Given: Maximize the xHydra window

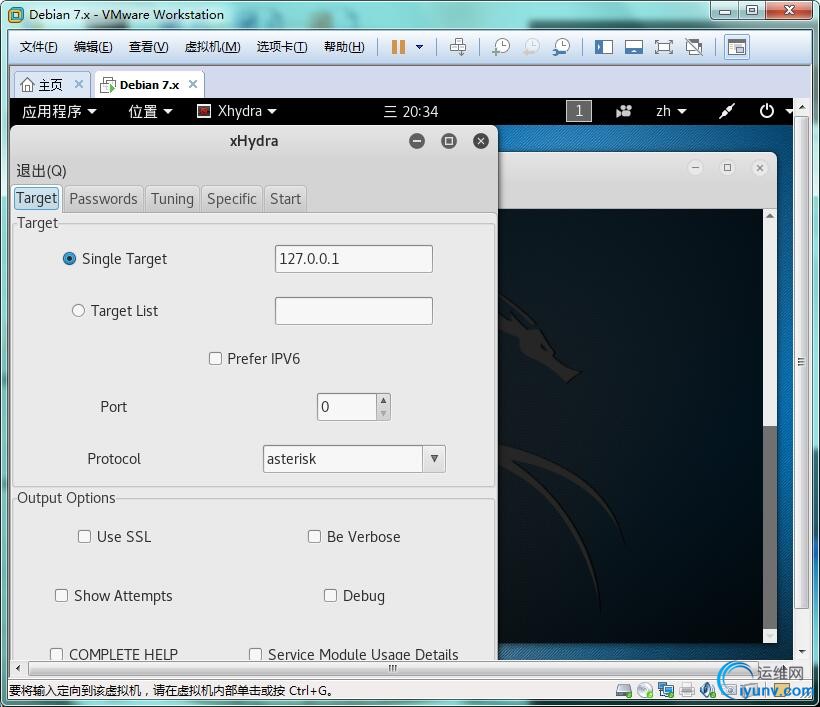Looking at the screenshot, I should [449, 141].
